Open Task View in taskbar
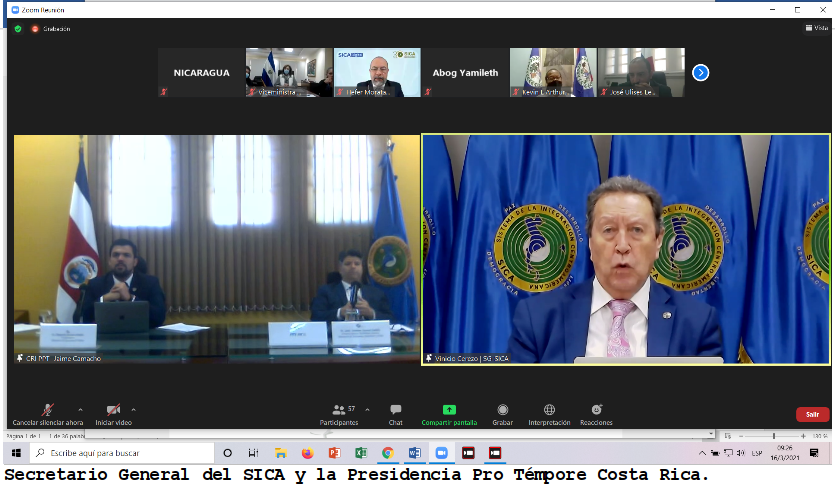The image size is (835, 486). (253, 453)
